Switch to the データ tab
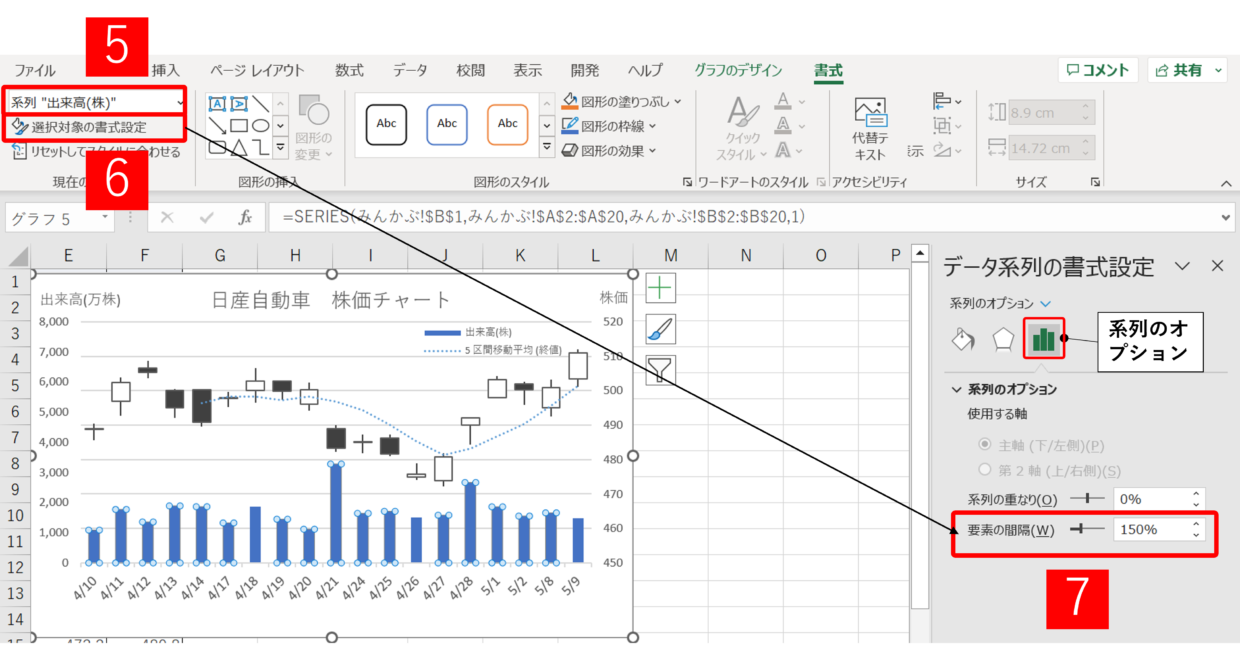Screen dimensions: 1240x662 410,70
